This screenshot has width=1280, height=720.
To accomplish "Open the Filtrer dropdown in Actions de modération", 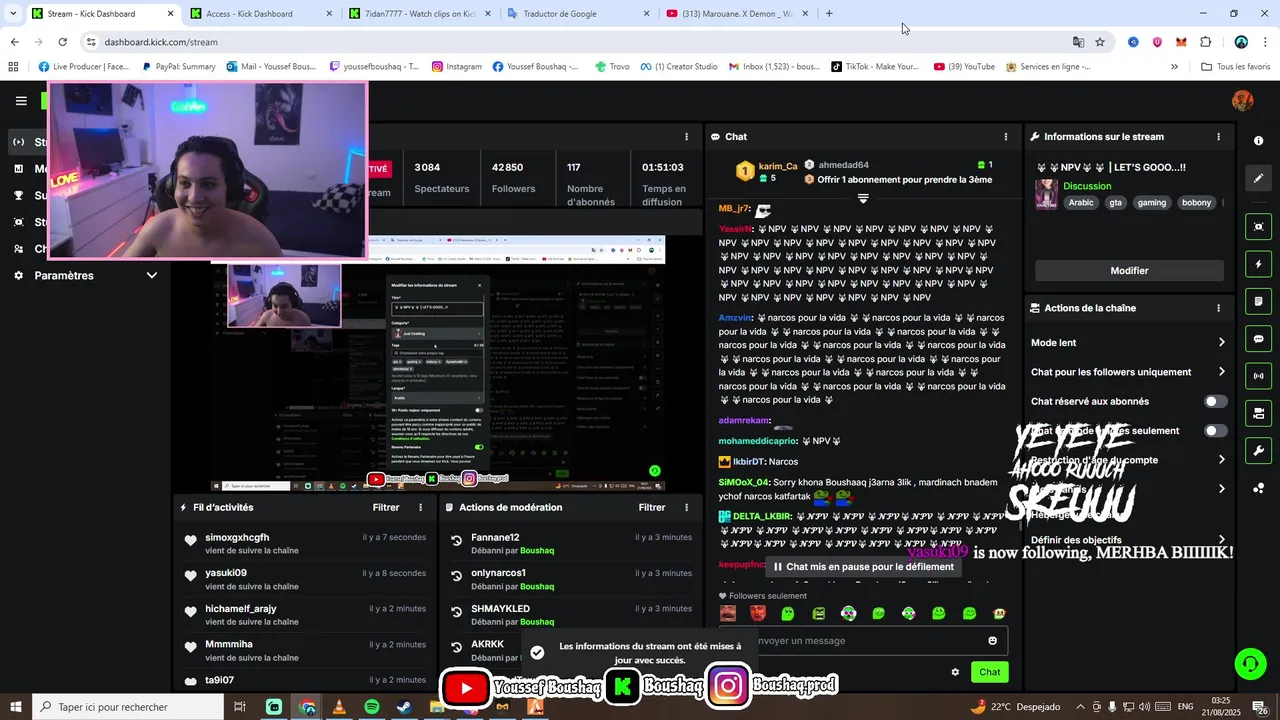I will (x=652, y=508).
